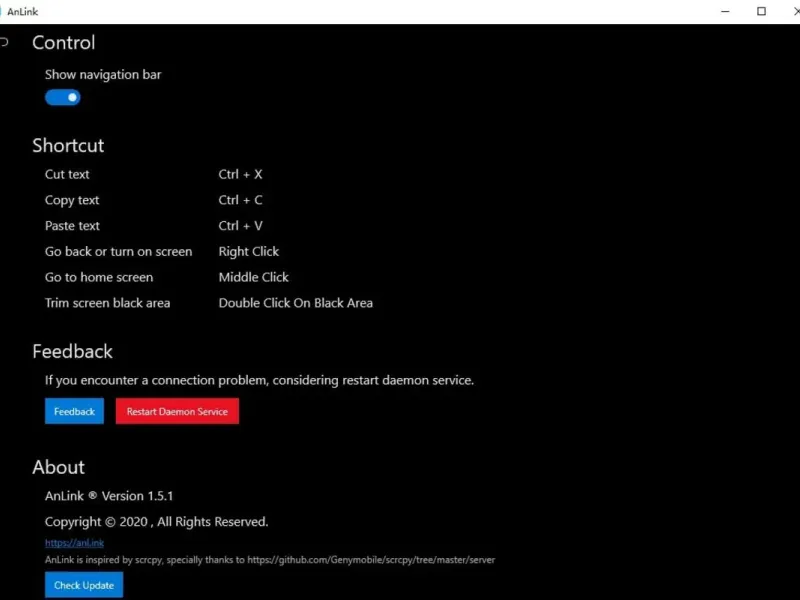Click the blue Feedback button
This screenshot has height=600, width=800.
point(74,411)
